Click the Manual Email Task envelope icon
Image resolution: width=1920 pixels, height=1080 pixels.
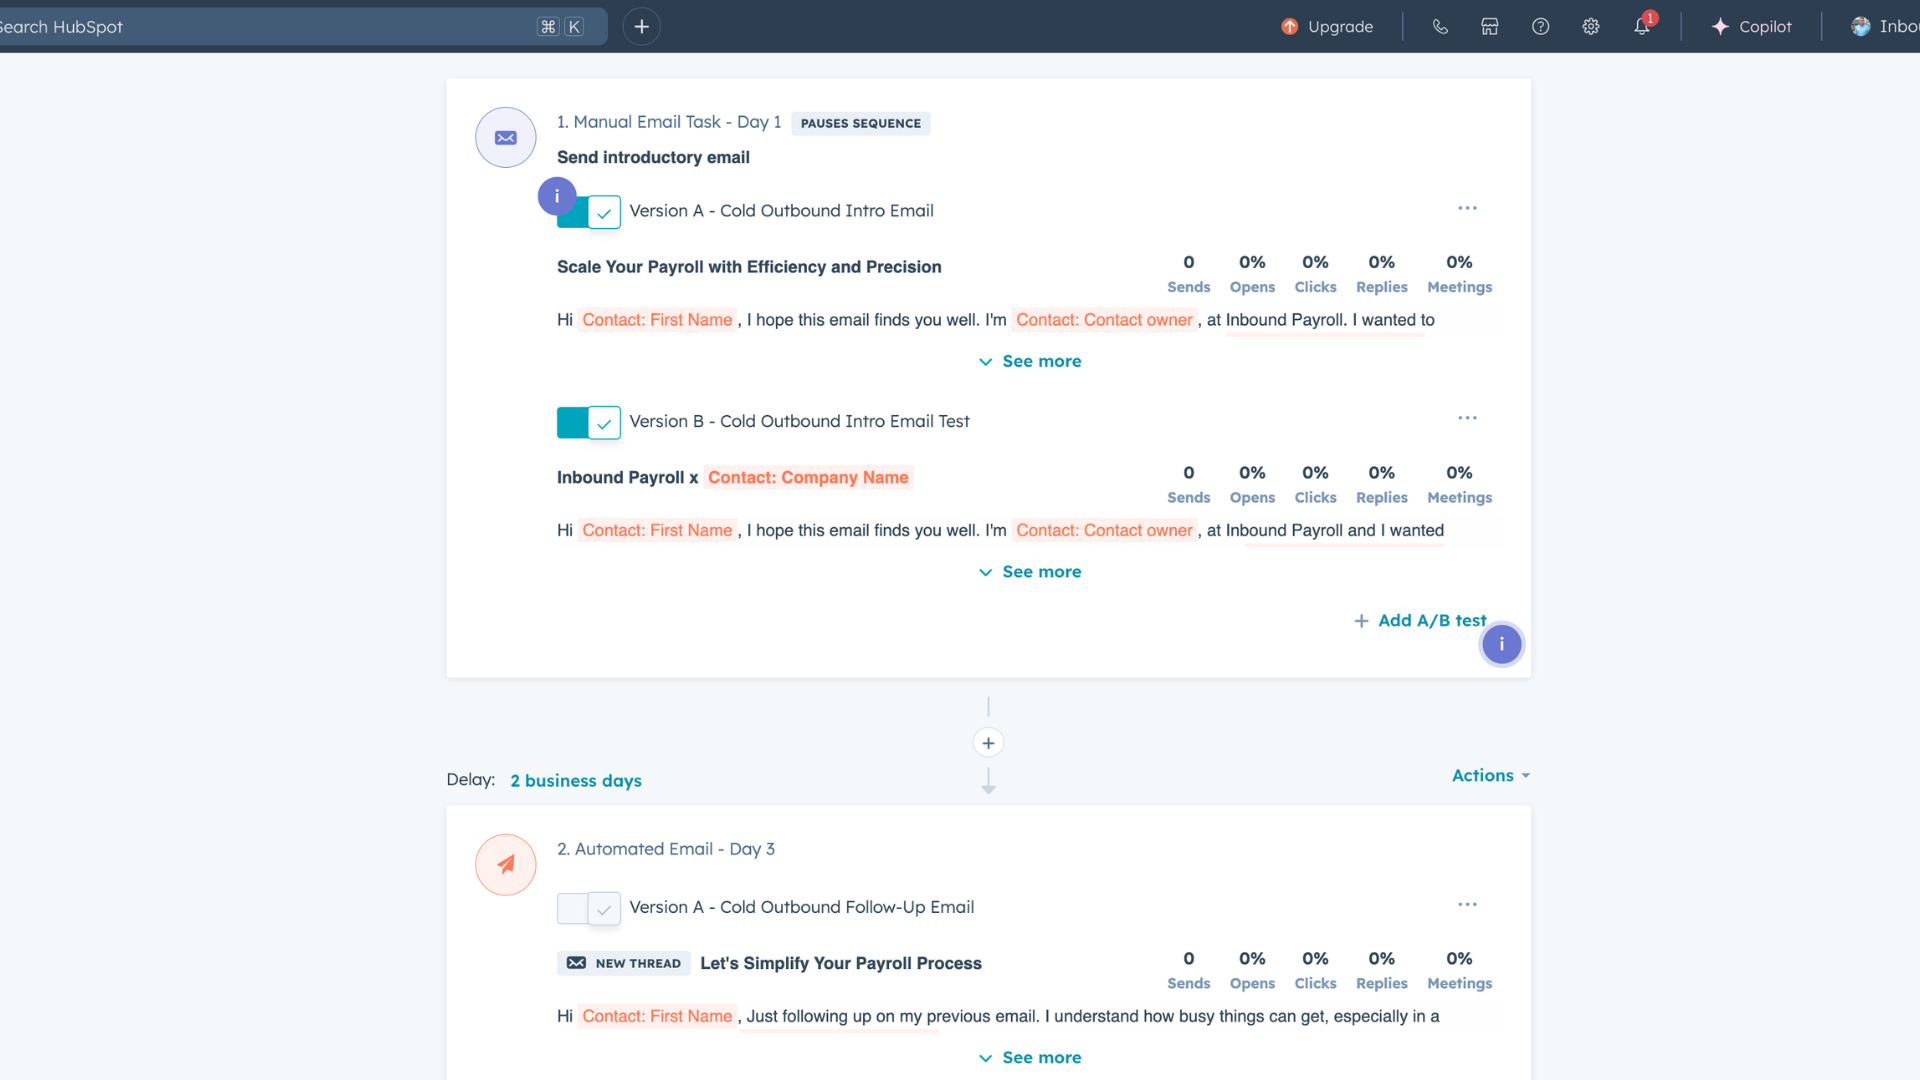pos(506,138)
